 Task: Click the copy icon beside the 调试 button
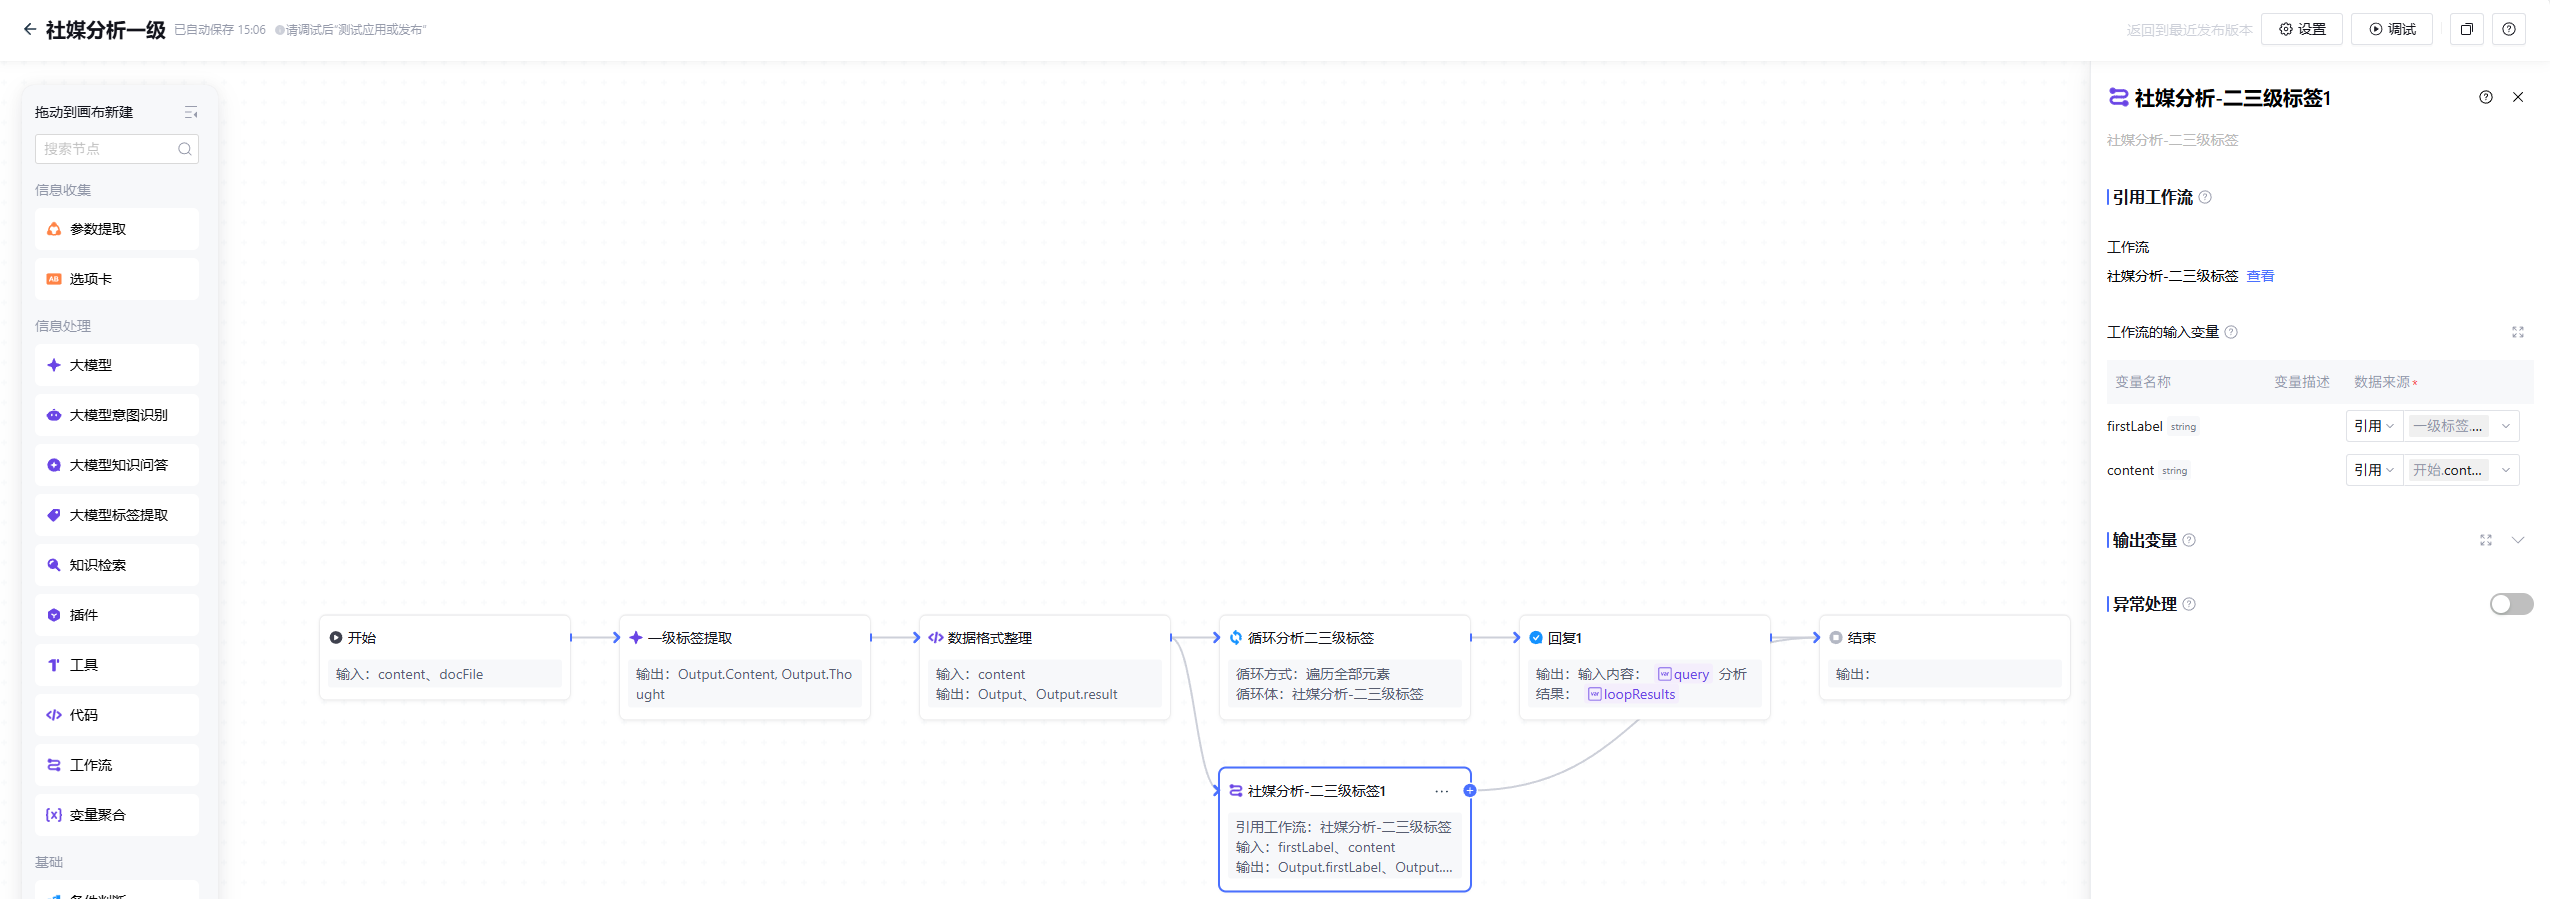2466,29
